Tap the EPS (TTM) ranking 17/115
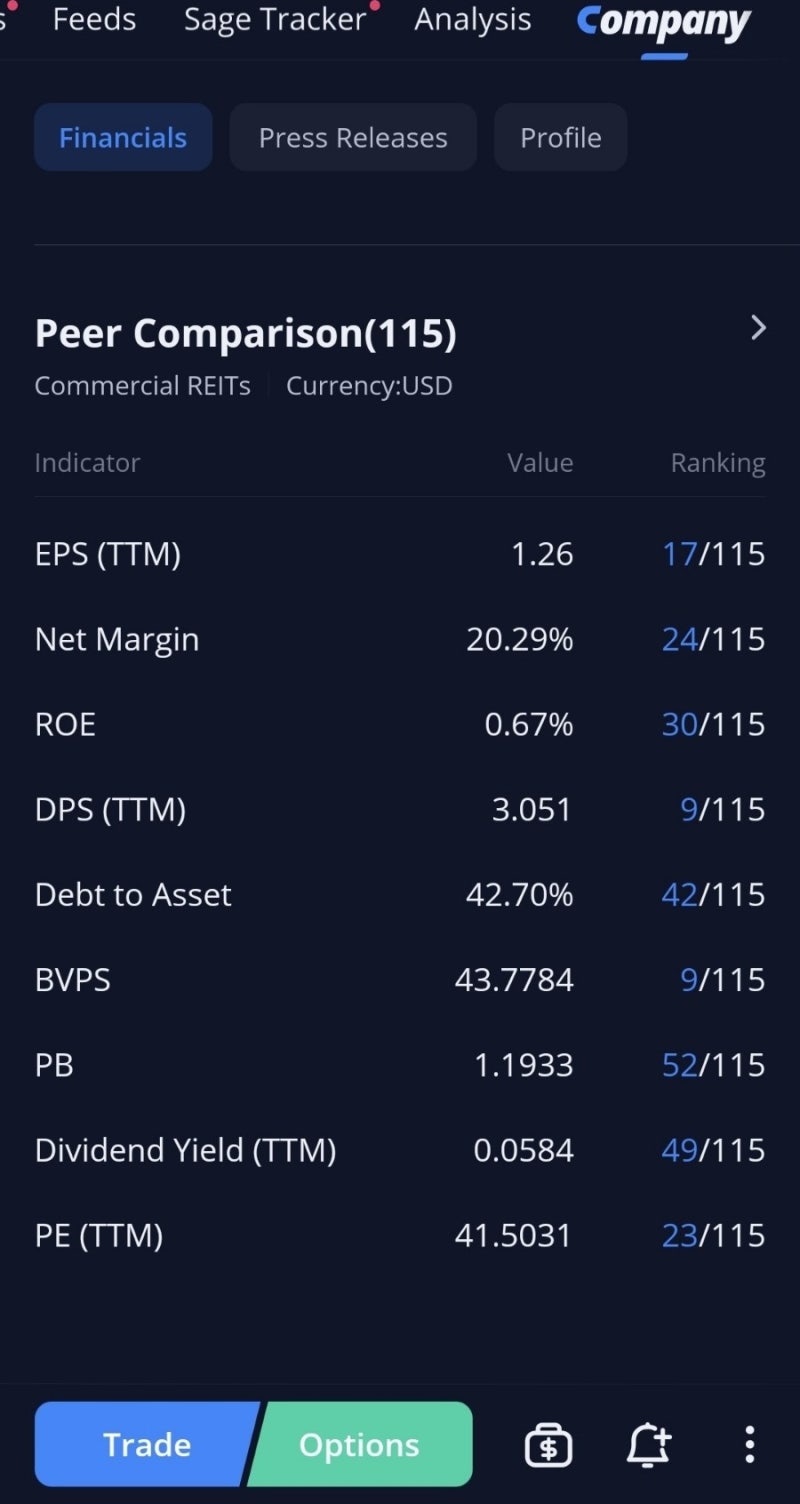This screenshot has height=1504, width=800. pyautogui.click(x=713, y=554)
